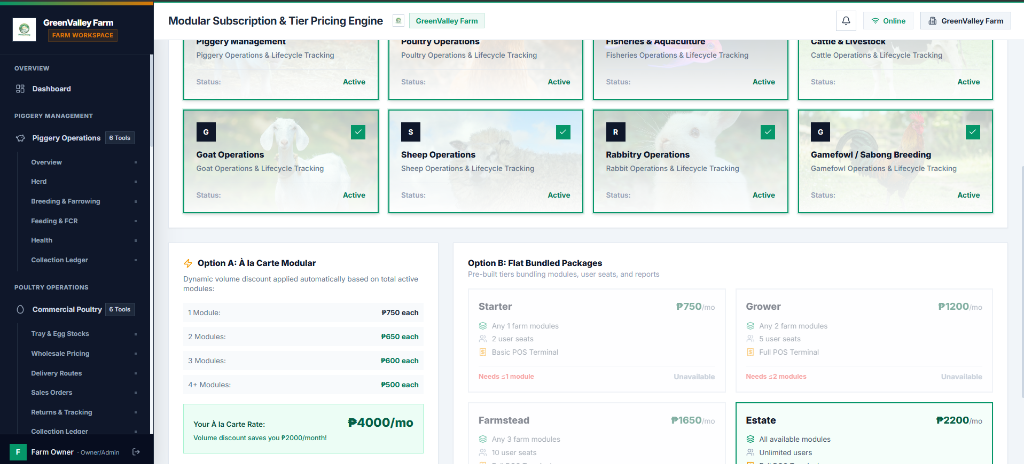The width and height of the screenshot is (1024, 464).
Task: Toggle the Fisheries & Aquaculture module card
Action: pos(690,68)
